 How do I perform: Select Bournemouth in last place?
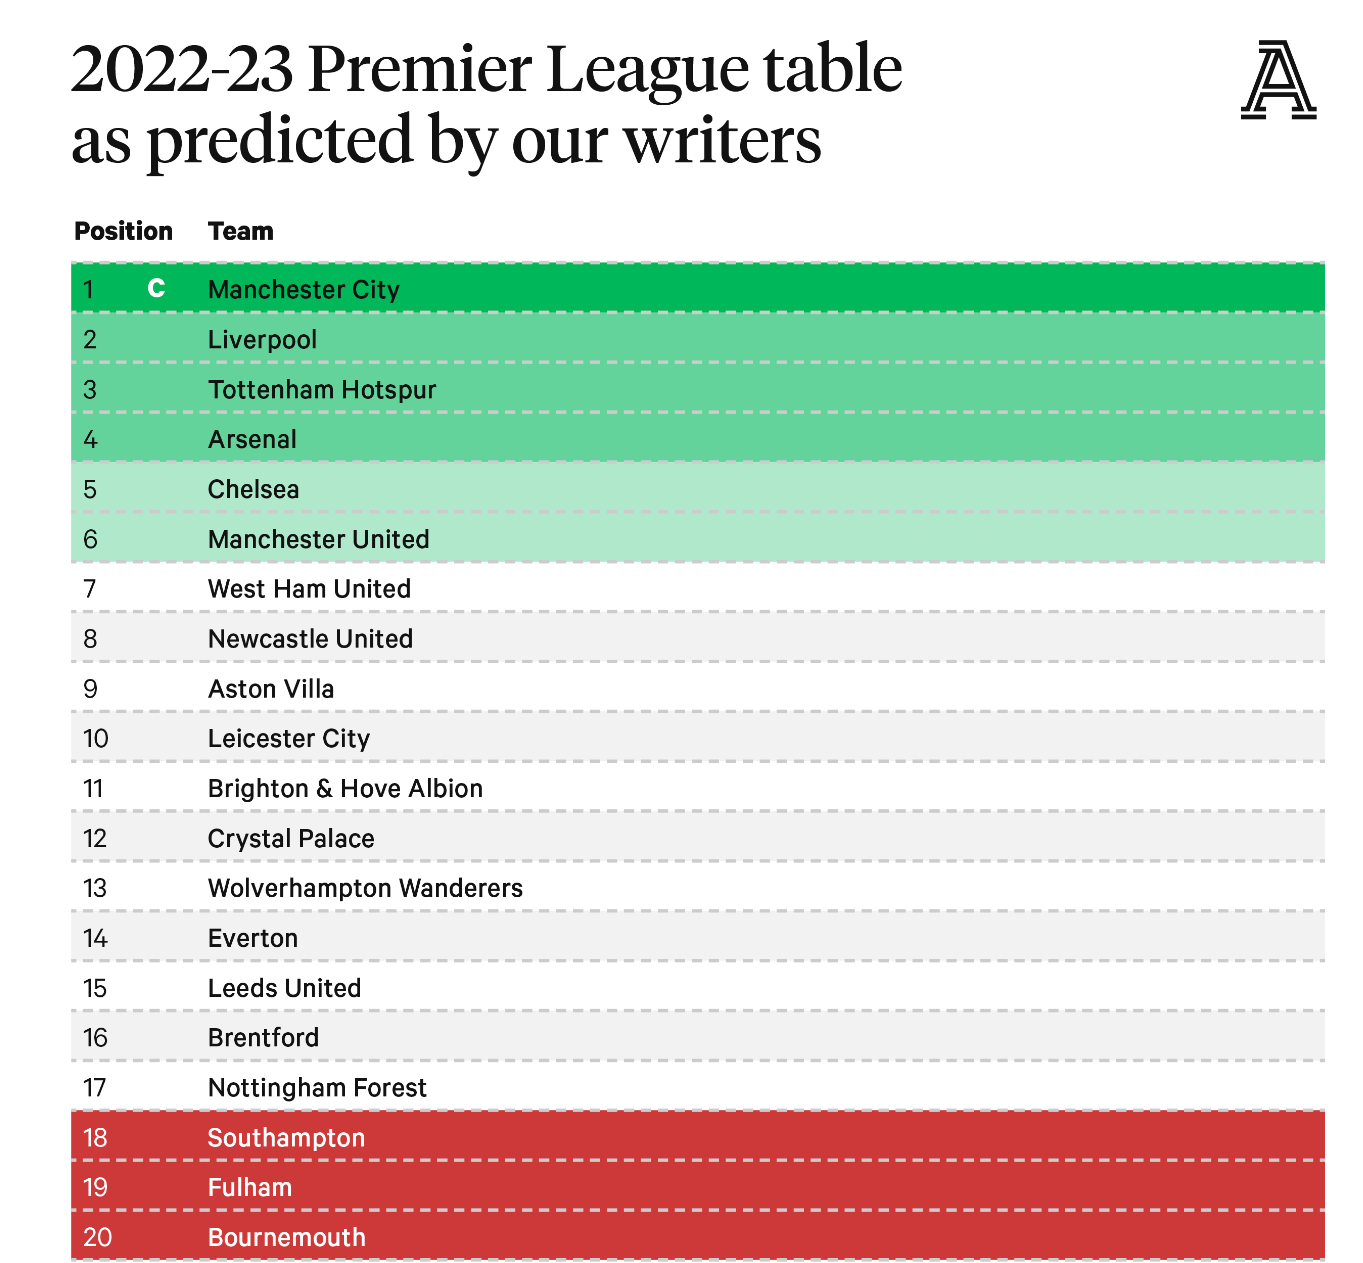[x=286, y=1238]
